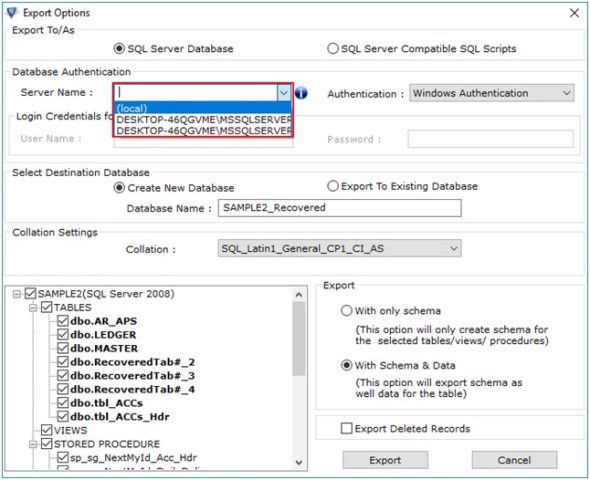Select (local) from server list
The image size is (590, 480).
coord(203,108)
